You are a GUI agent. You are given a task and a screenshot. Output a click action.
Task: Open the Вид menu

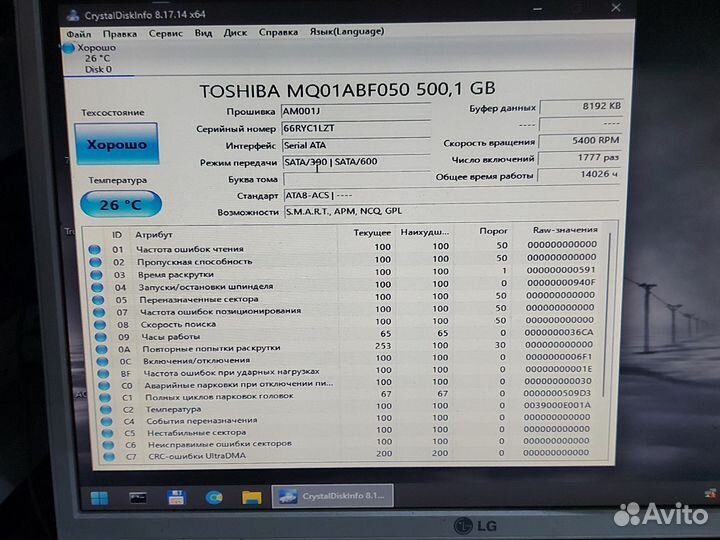coord(203,33)
